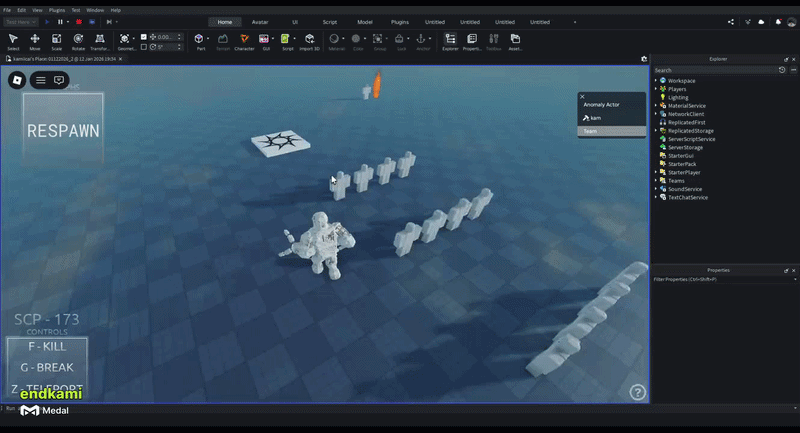
Task: Toggle the rotate snapping checkbox
Action: [143, 46]
